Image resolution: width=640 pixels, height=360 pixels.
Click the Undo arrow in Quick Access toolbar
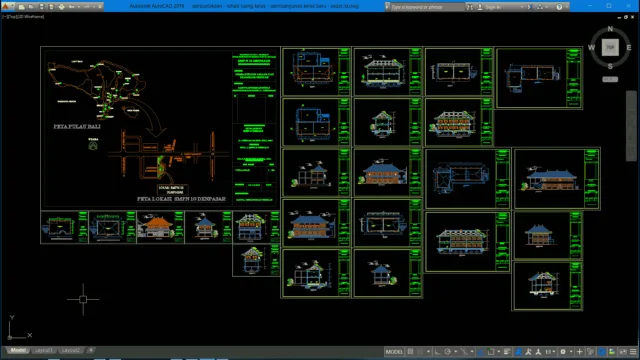tap(71, 7)
